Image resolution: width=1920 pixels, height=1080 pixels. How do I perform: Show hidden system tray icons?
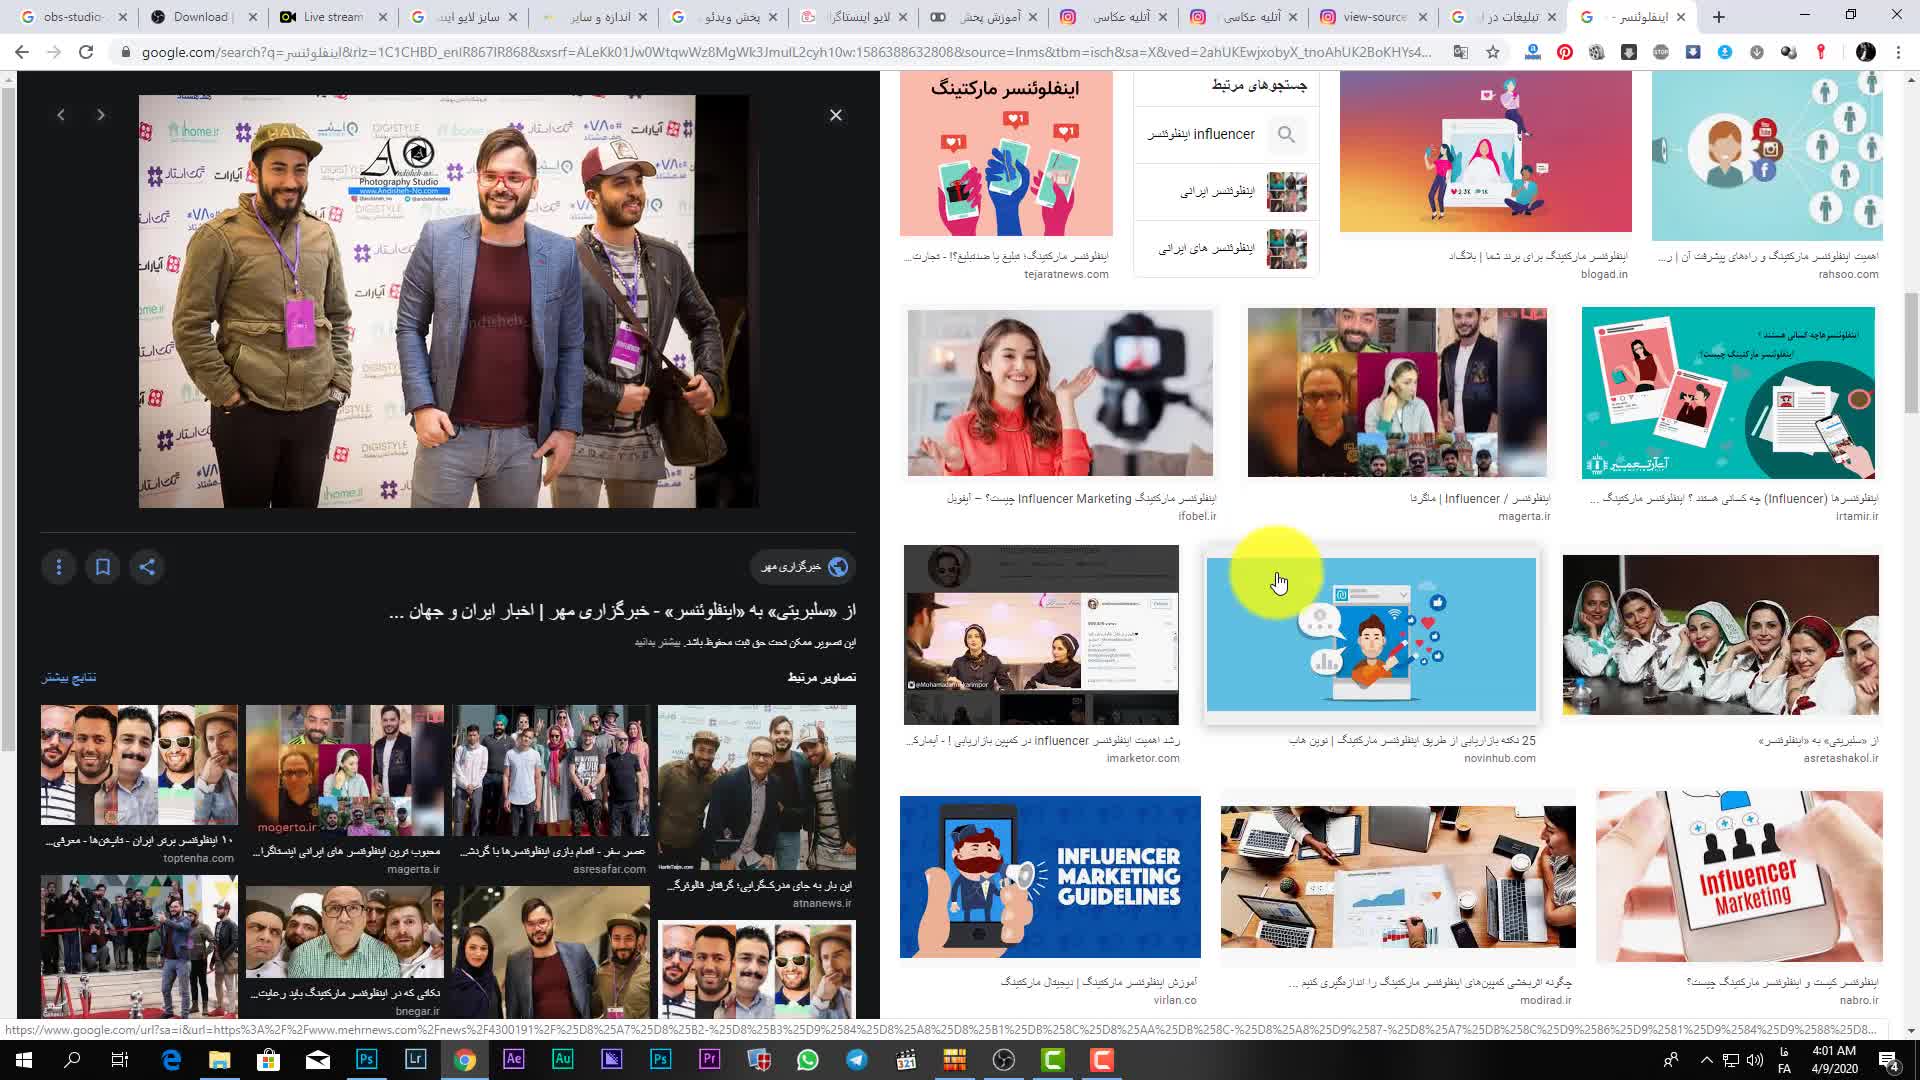[x=1706, y=1060]
